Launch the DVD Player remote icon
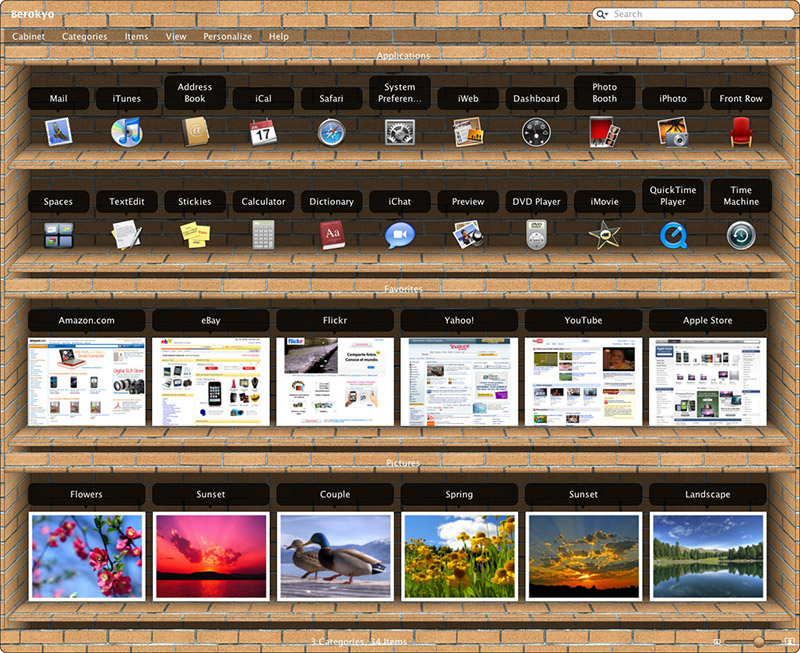 [536, 235]
